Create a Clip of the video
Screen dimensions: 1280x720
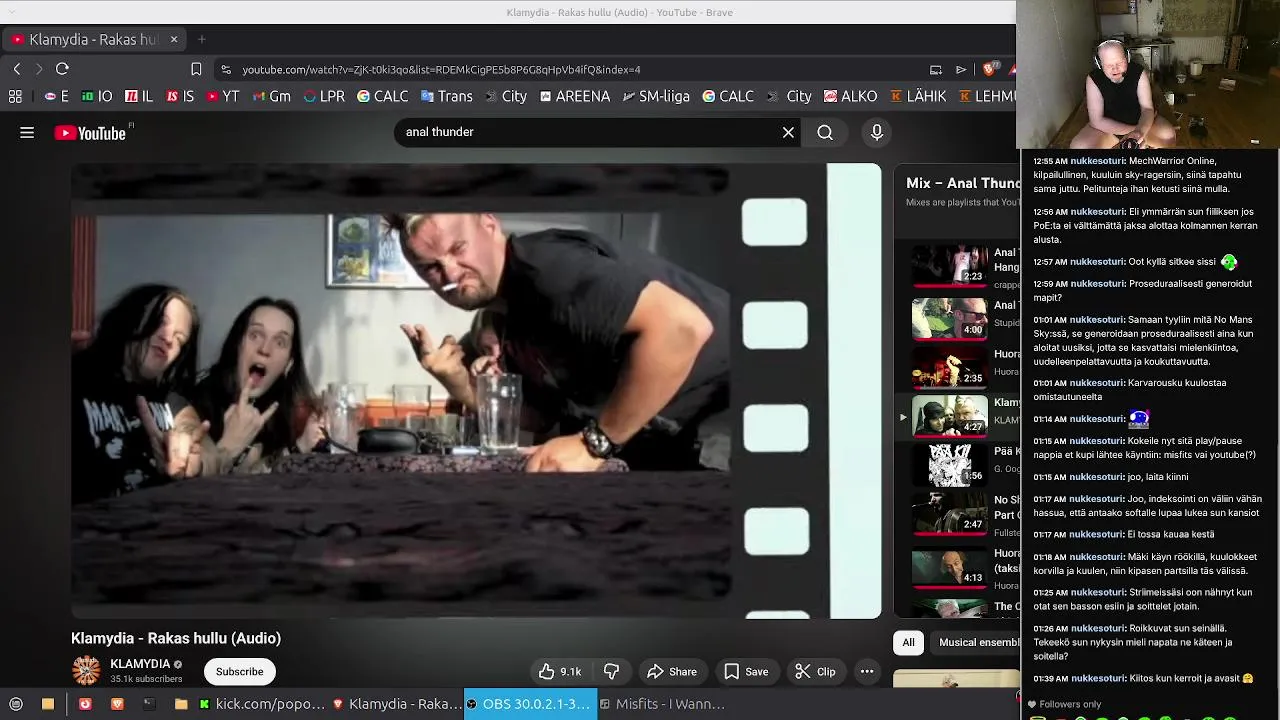point(815,672)
